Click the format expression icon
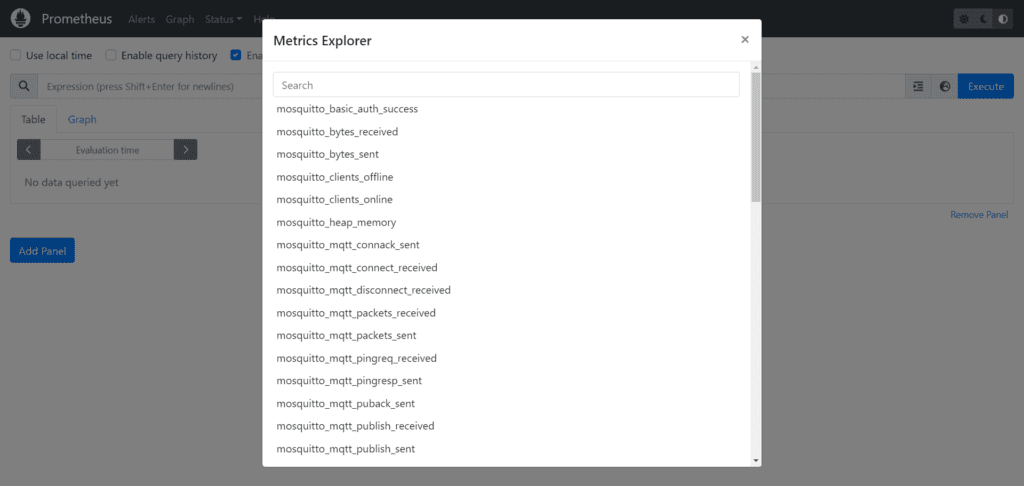 (x=918, y=86)
